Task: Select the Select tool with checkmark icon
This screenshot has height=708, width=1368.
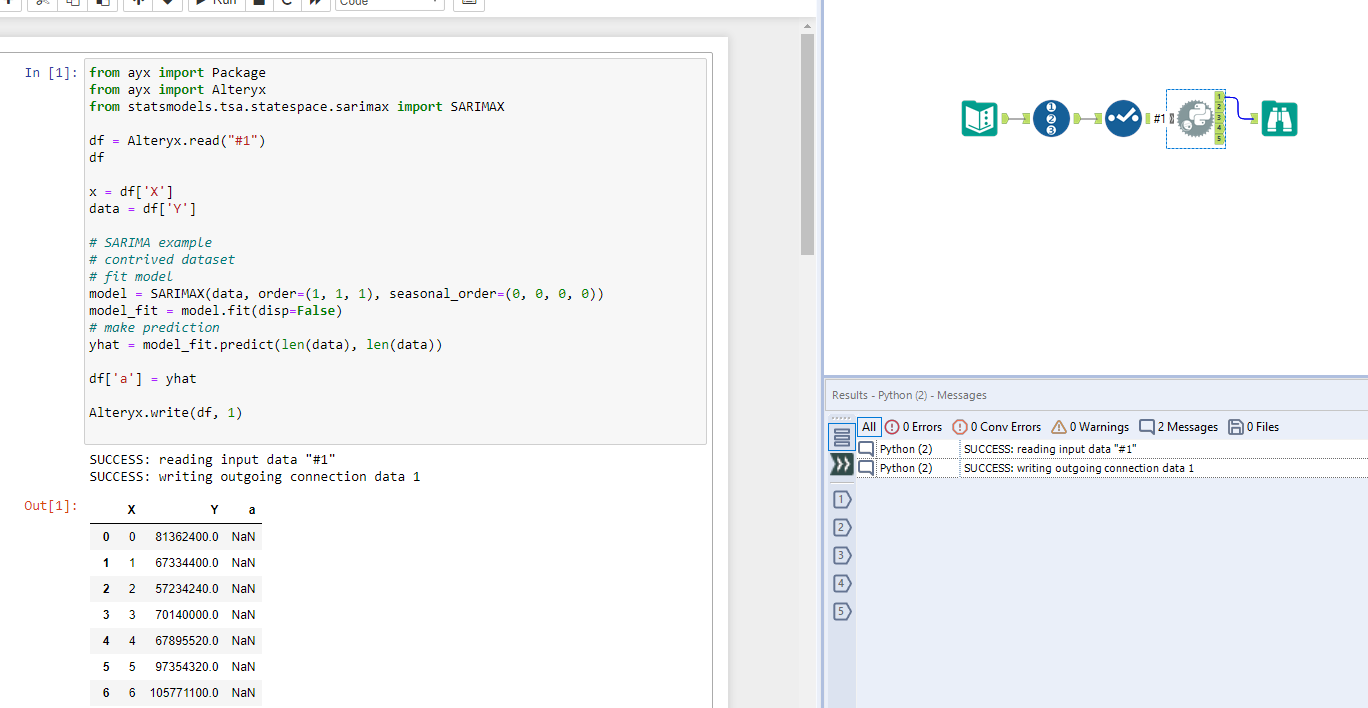Action: click(1124, 119)
